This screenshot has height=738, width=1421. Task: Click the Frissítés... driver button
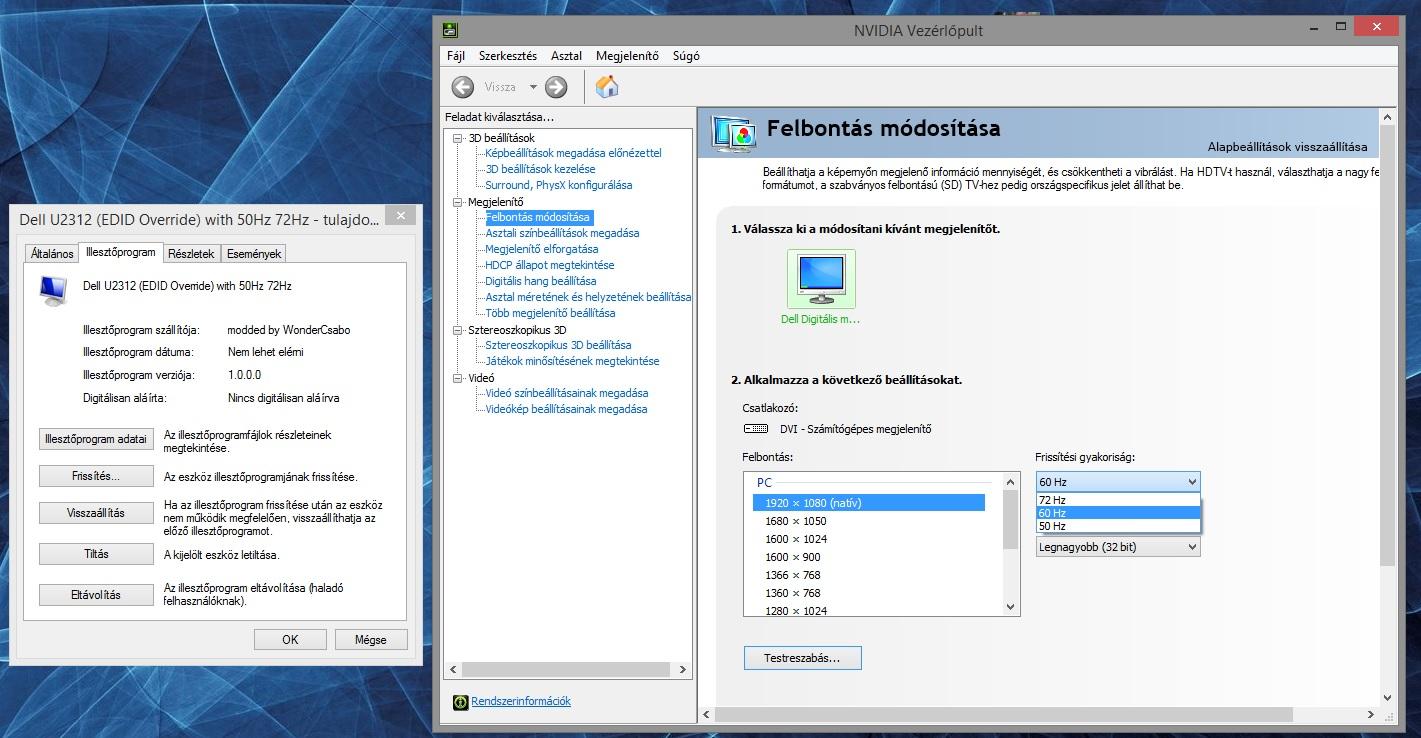click(96, 476)
